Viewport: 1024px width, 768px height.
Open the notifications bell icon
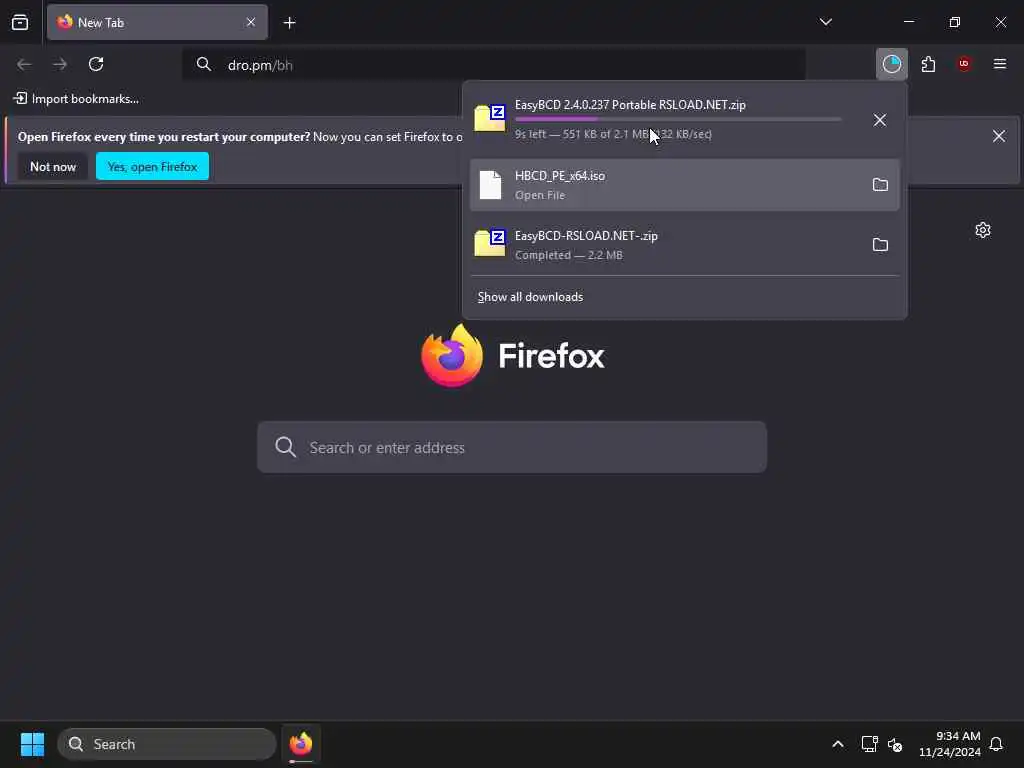point(996,744)
